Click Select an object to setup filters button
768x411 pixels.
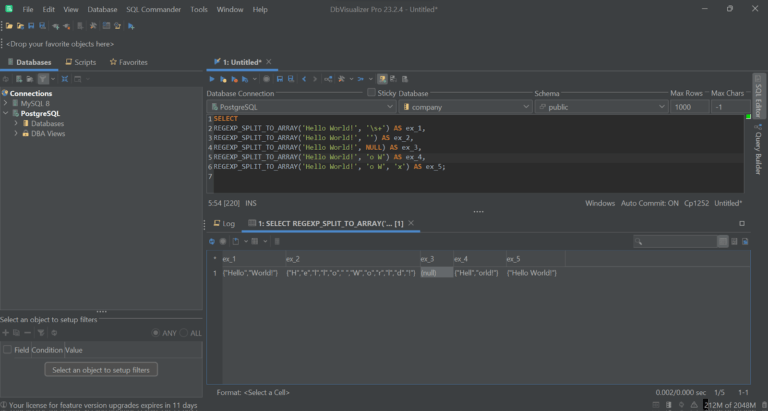click(101, 370)
